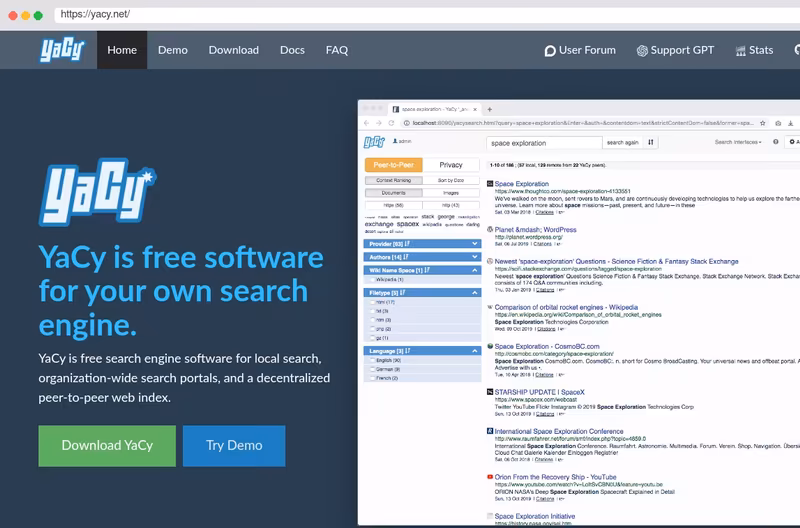Open the Home menu item
This screenshot has width=800, height=528.
click(x=122, y=50)
